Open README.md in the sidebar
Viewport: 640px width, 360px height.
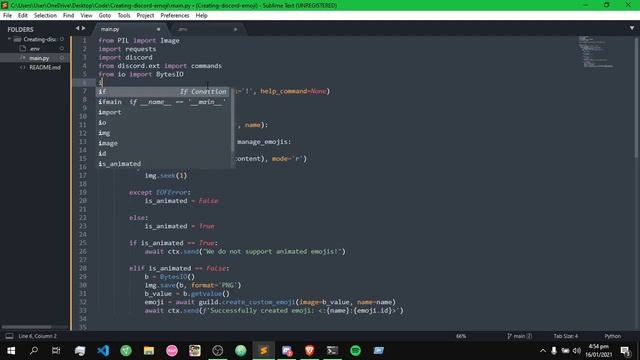[x=45, y=67]
